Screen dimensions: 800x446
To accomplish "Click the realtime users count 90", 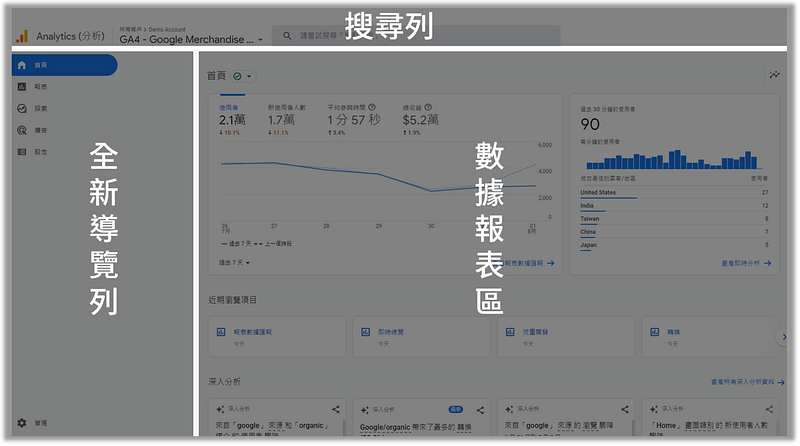I will [x=590, y=124].
